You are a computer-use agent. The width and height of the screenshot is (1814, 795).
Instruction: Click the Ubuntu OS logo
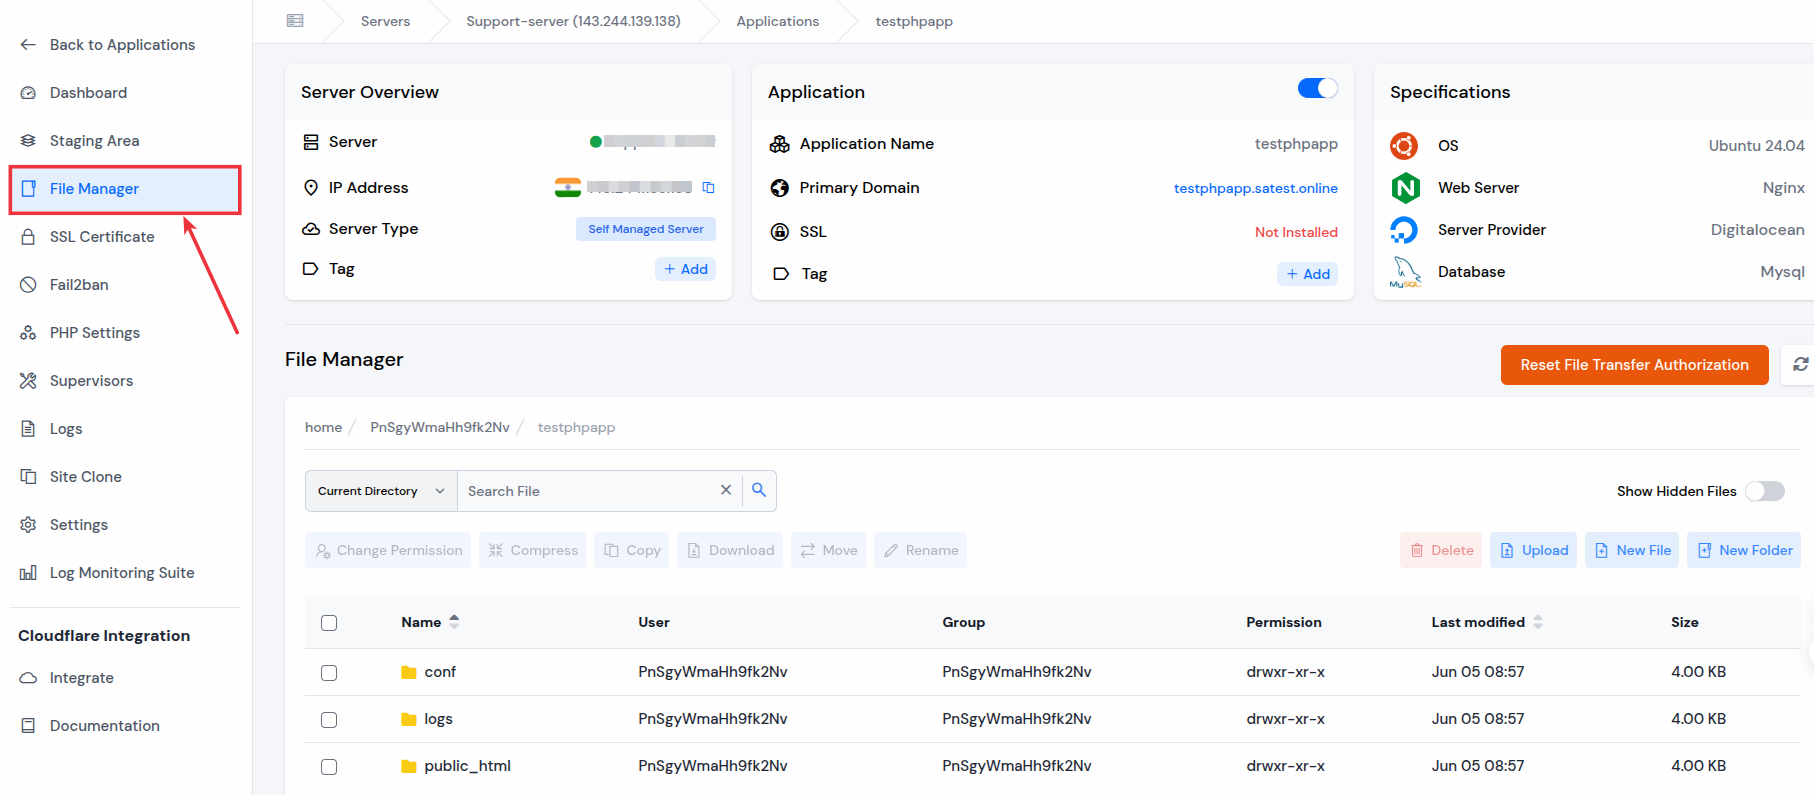coord(1404,146)
